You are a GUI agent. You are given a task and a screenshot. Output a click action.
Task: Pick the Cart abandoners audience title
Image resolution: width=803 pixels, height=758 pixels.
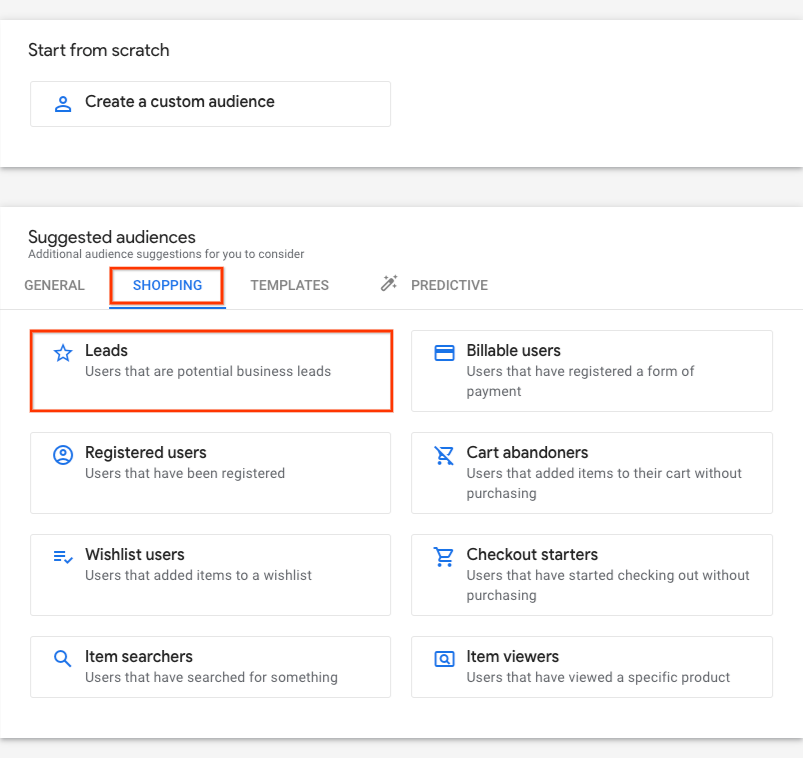(527, 452)
